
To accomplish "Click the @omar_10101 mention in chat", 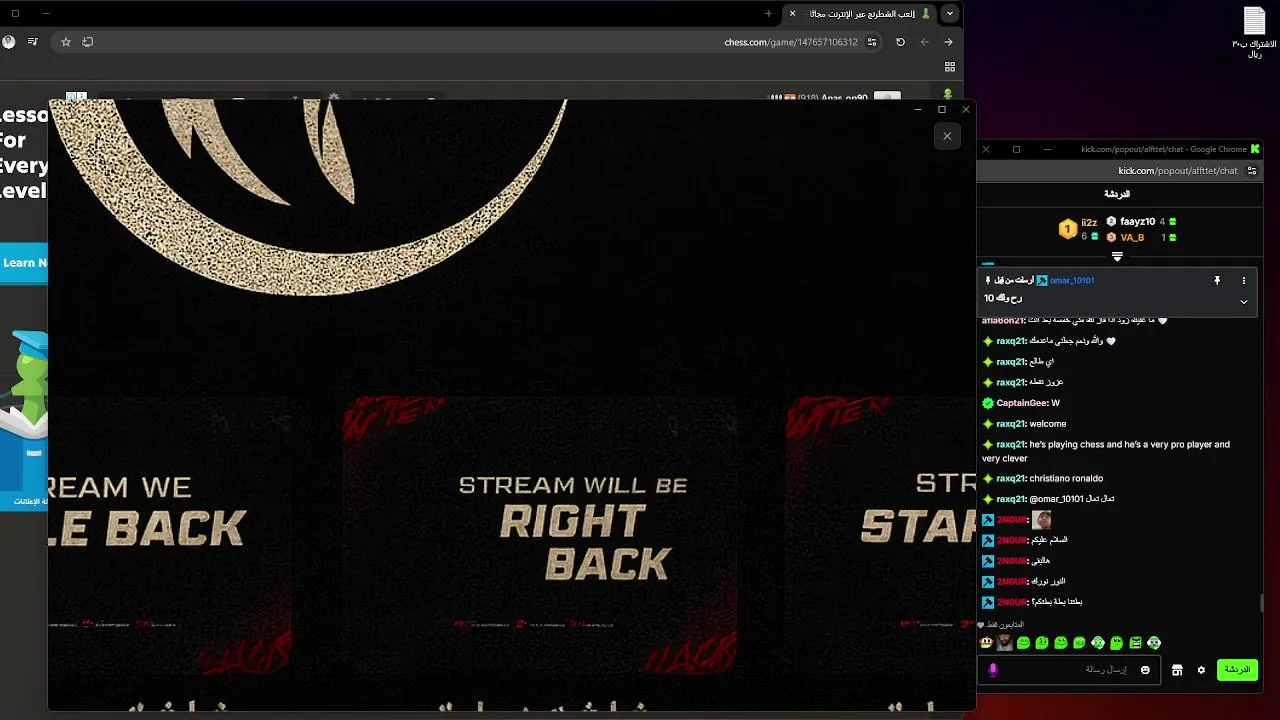I will click(x=1057, y=499).
